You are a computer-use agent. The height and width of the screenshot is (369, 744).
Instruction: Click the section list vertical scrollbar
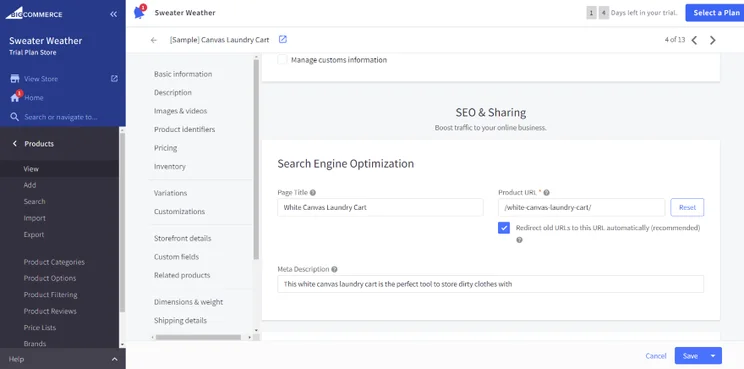tap(256, 159)
